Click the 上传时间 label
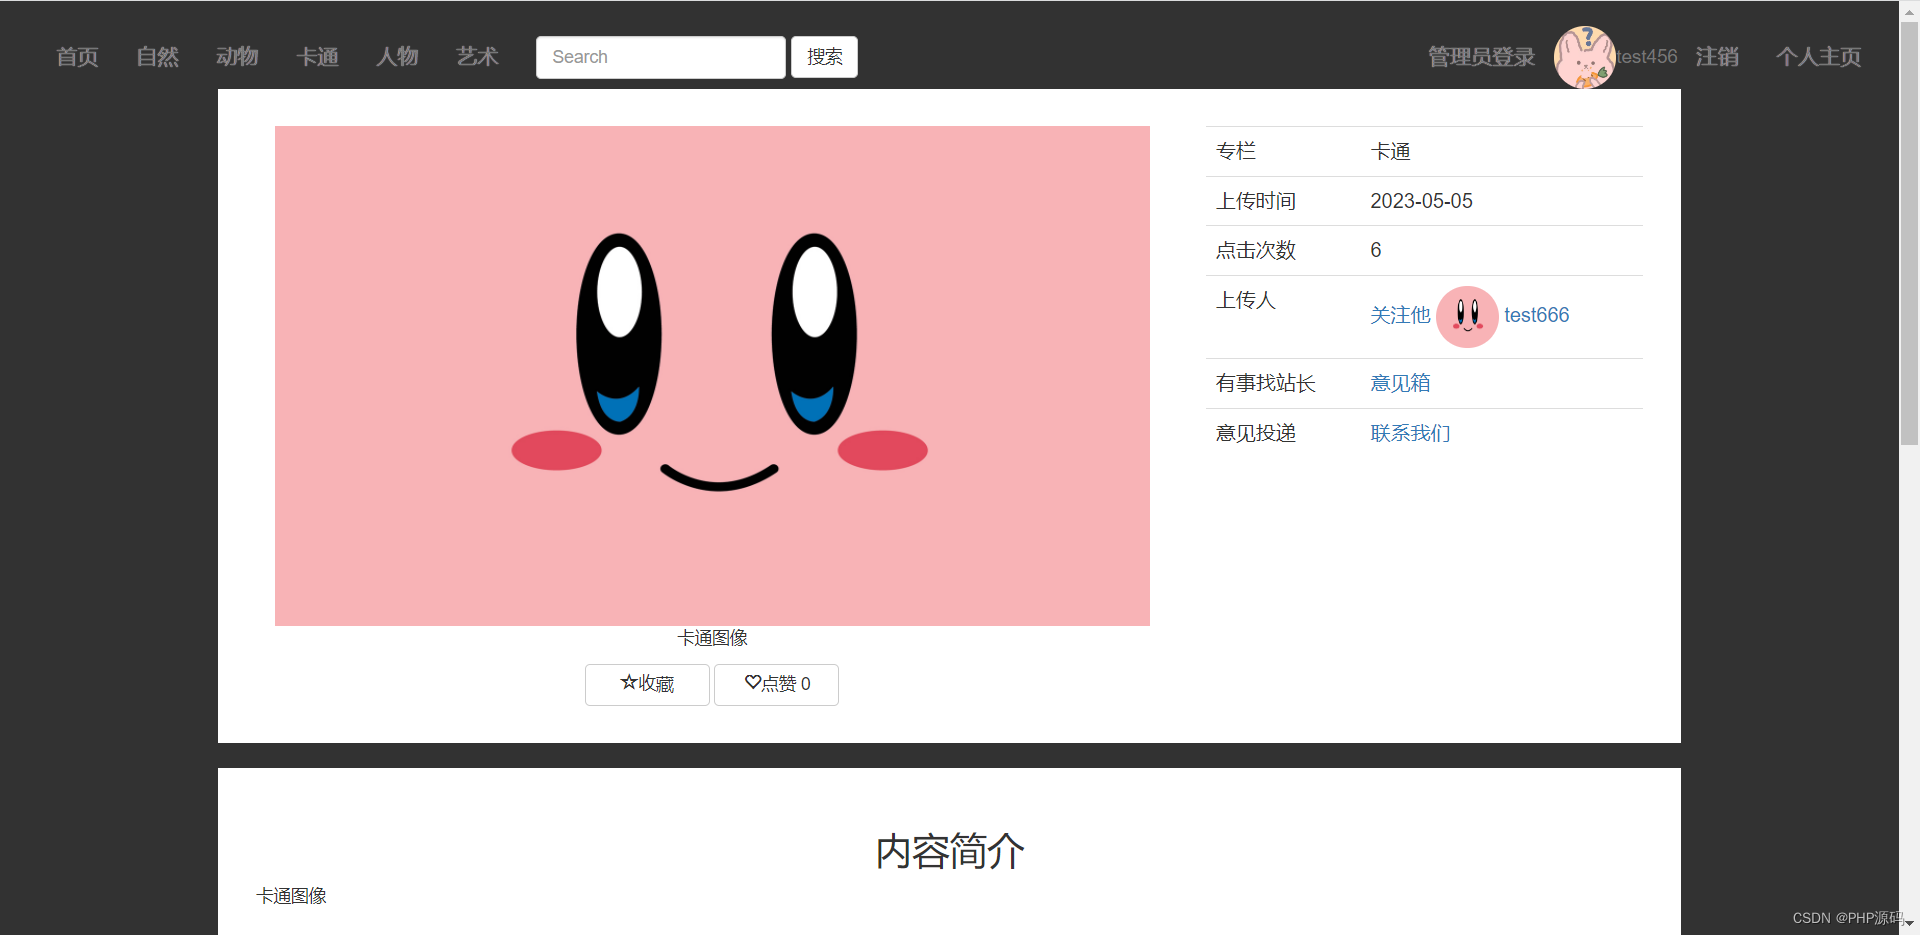This screenshot has width=1920, height=935. click(x=1256, y=201)
